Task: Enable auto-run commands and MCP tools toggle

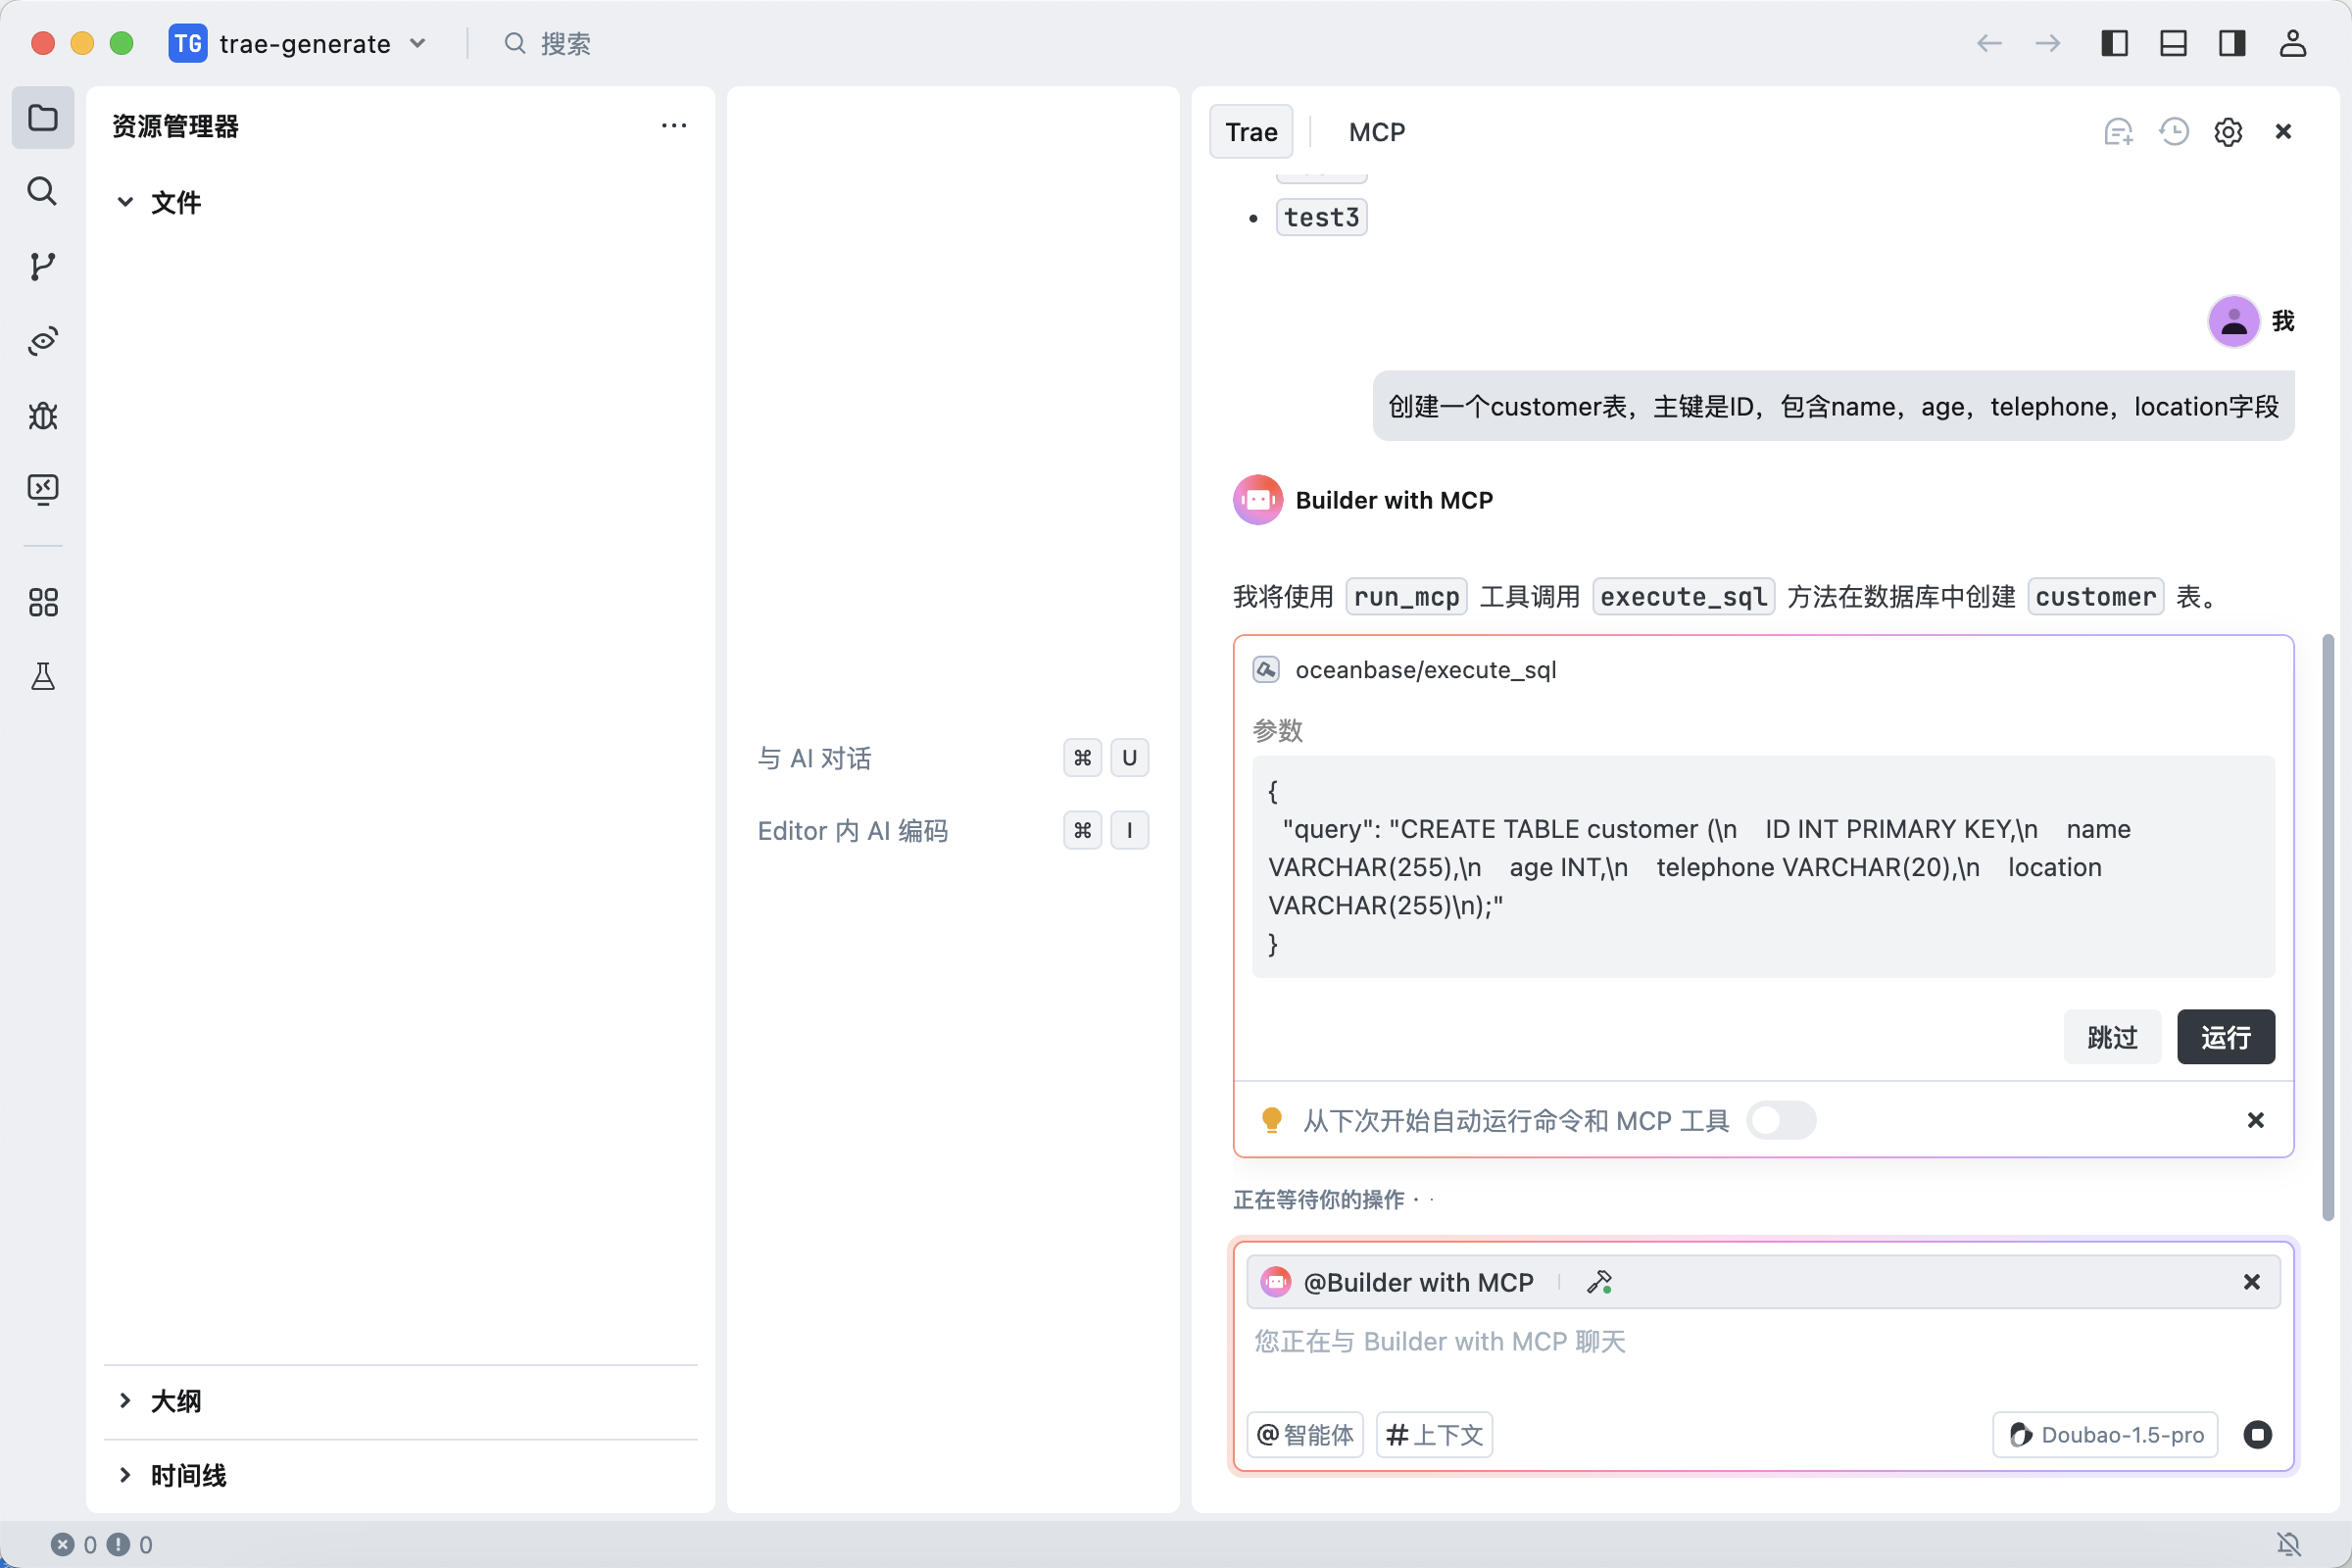Action: [x=1780, y=1120]
